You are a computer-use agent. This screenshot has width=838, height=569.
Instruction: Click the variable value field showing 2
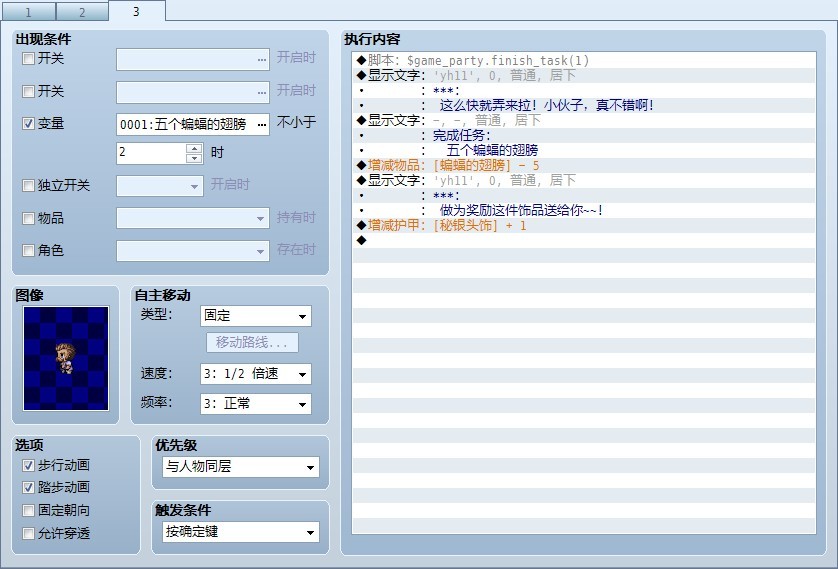[151, 153]
